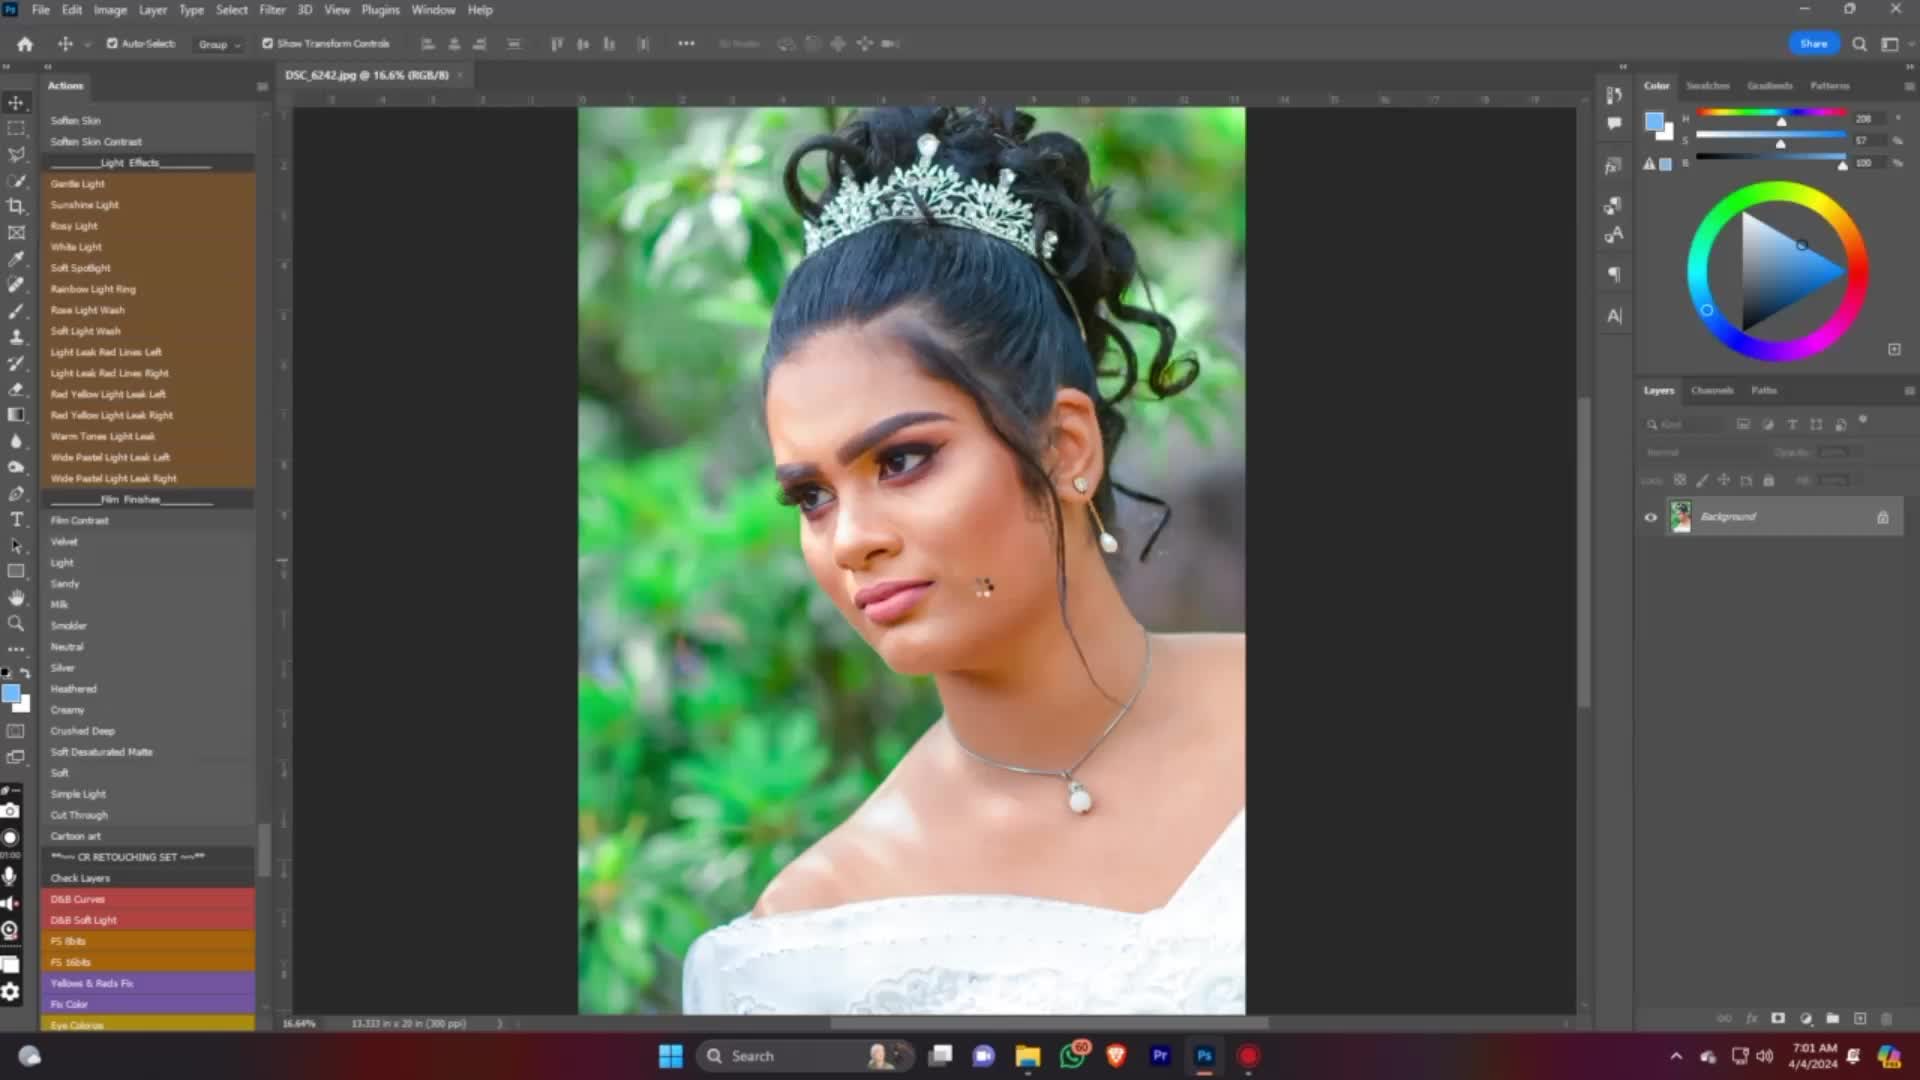
Task: Select the Eyedropper tool
Action: point(16,259)
